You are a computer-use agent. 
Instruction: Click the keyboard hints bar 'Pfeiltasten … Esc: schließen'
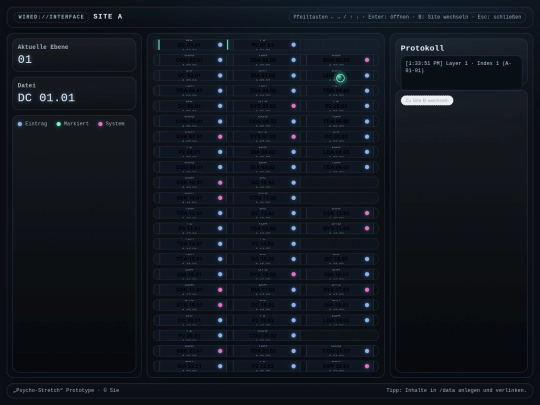click(x=407, y=17)
